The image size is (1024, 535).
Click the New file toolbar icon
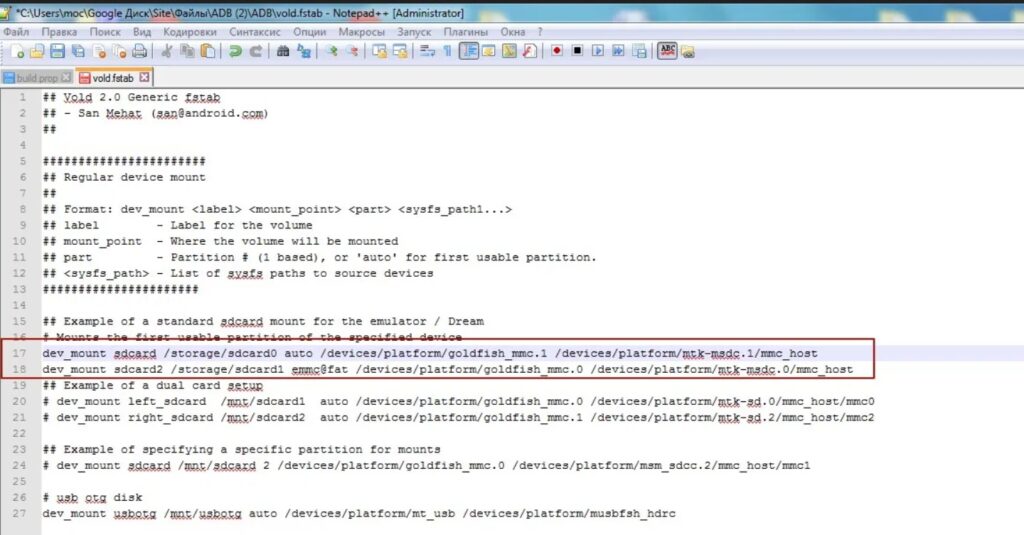pos(18,51)
